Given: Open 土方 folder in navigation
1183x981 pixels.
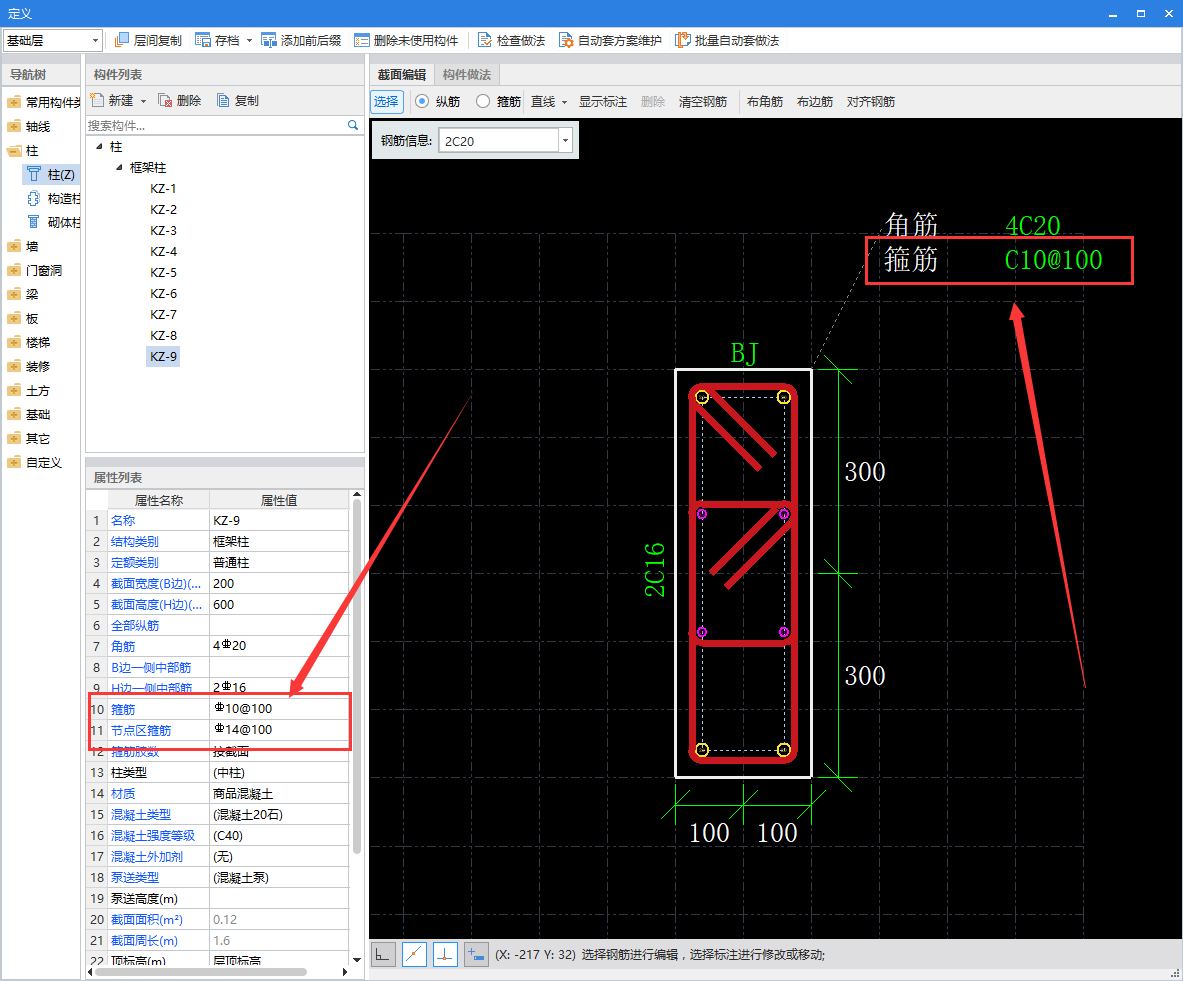Looking at the screenshot, I should click(x=14, y=391).
